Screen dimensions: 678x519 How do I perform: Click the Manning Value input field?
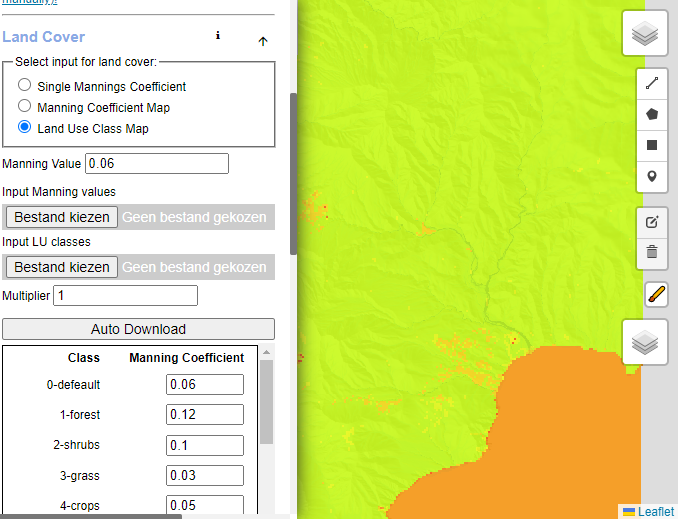point(157,163)
